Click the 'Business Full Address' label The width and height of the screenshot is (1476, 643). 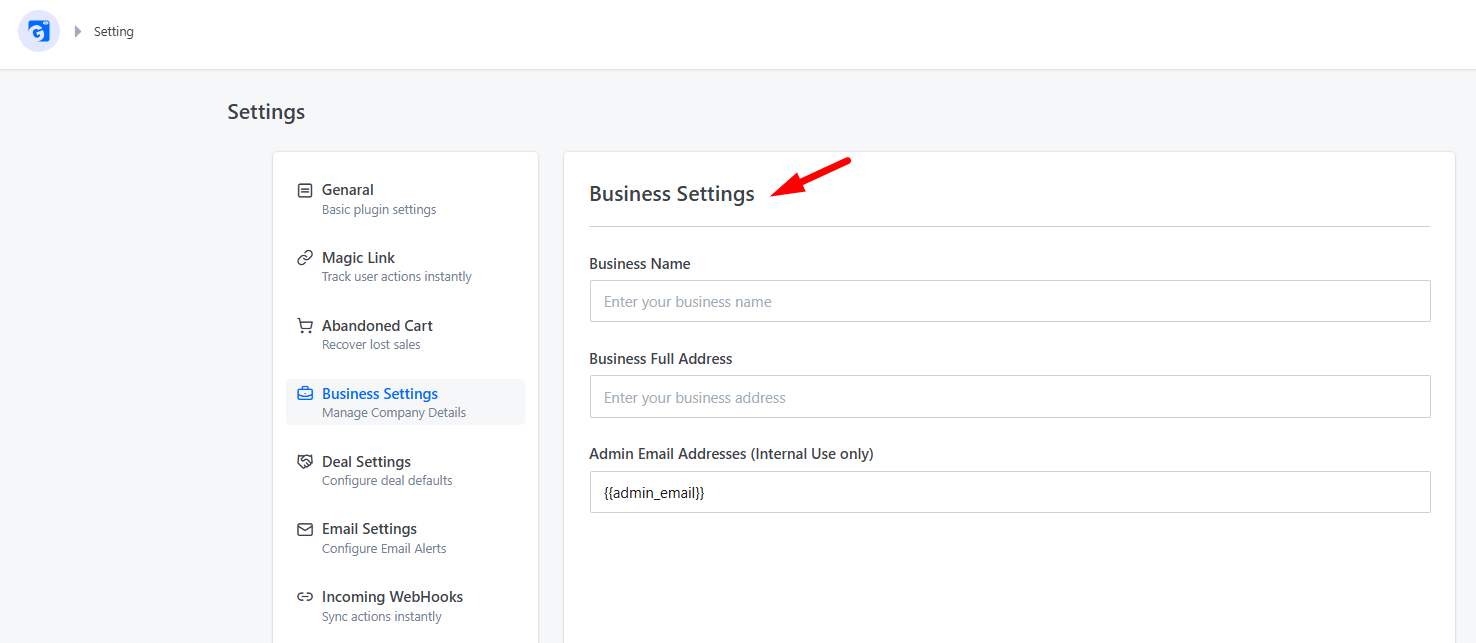coord(661,359)
